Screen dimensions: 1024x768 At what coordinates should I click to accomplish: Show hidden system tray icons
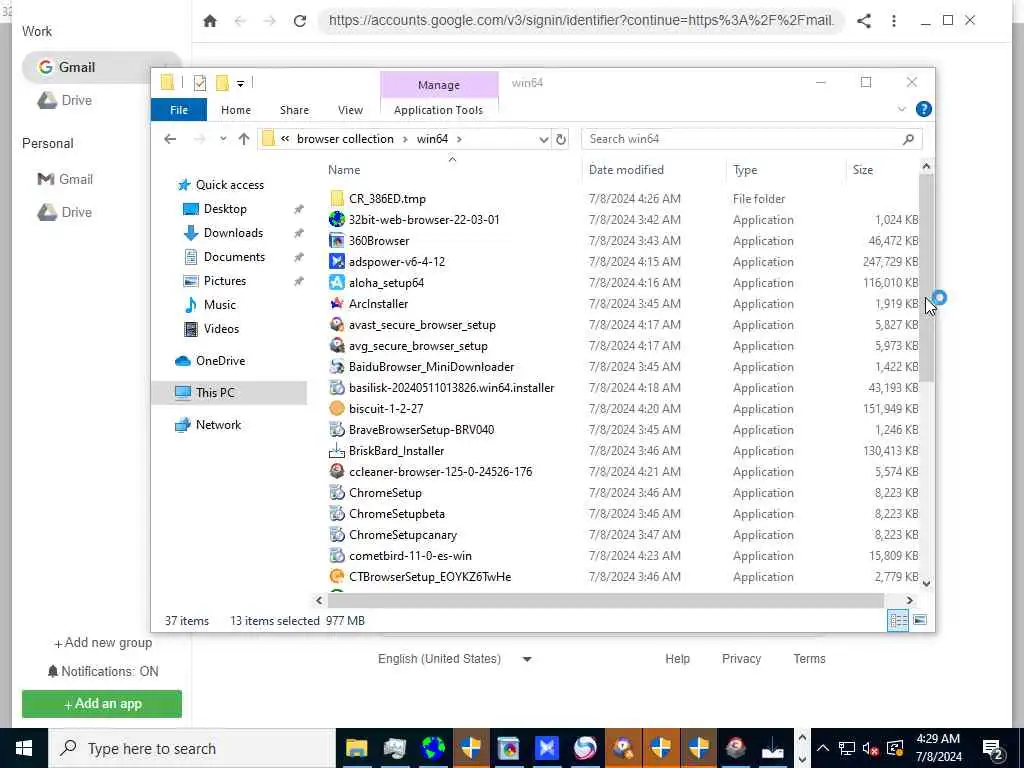[x=823, y=748]
